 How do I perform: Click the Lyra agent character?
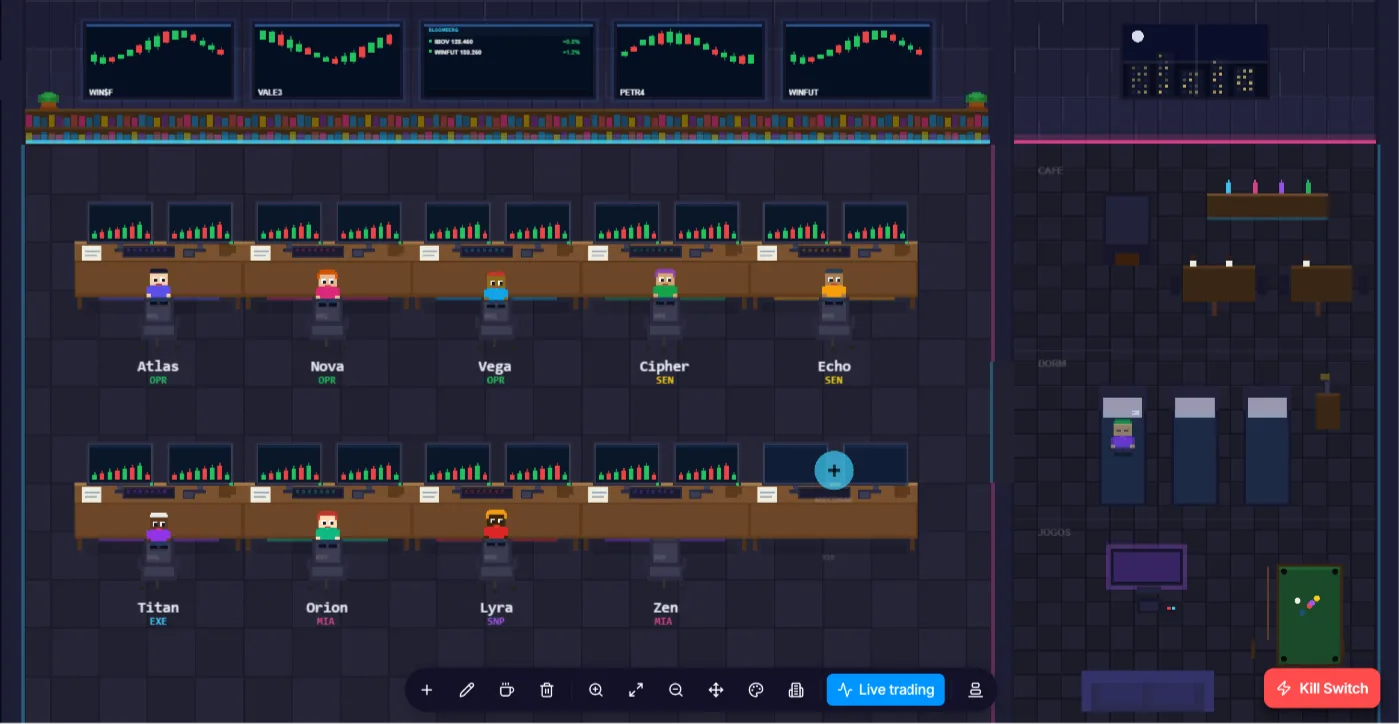point(496,527)
